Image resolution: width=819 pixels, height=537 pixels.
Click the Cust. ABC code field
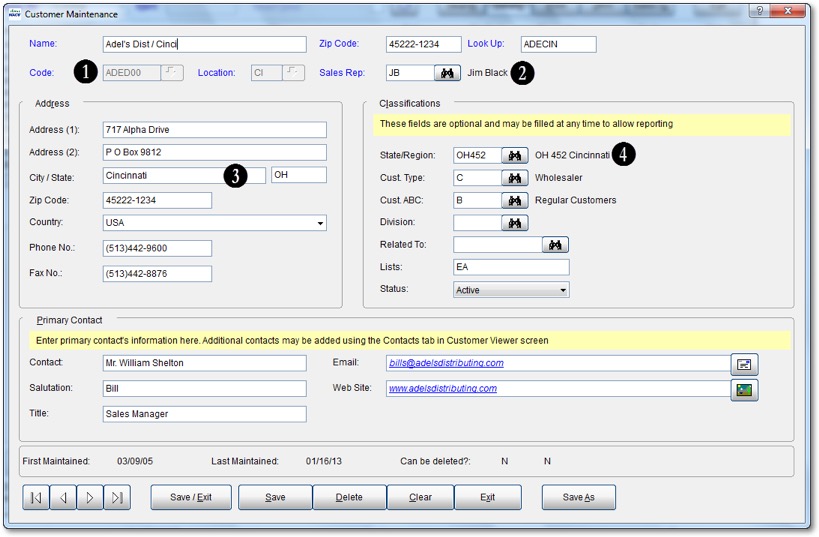tap(477, 201)
